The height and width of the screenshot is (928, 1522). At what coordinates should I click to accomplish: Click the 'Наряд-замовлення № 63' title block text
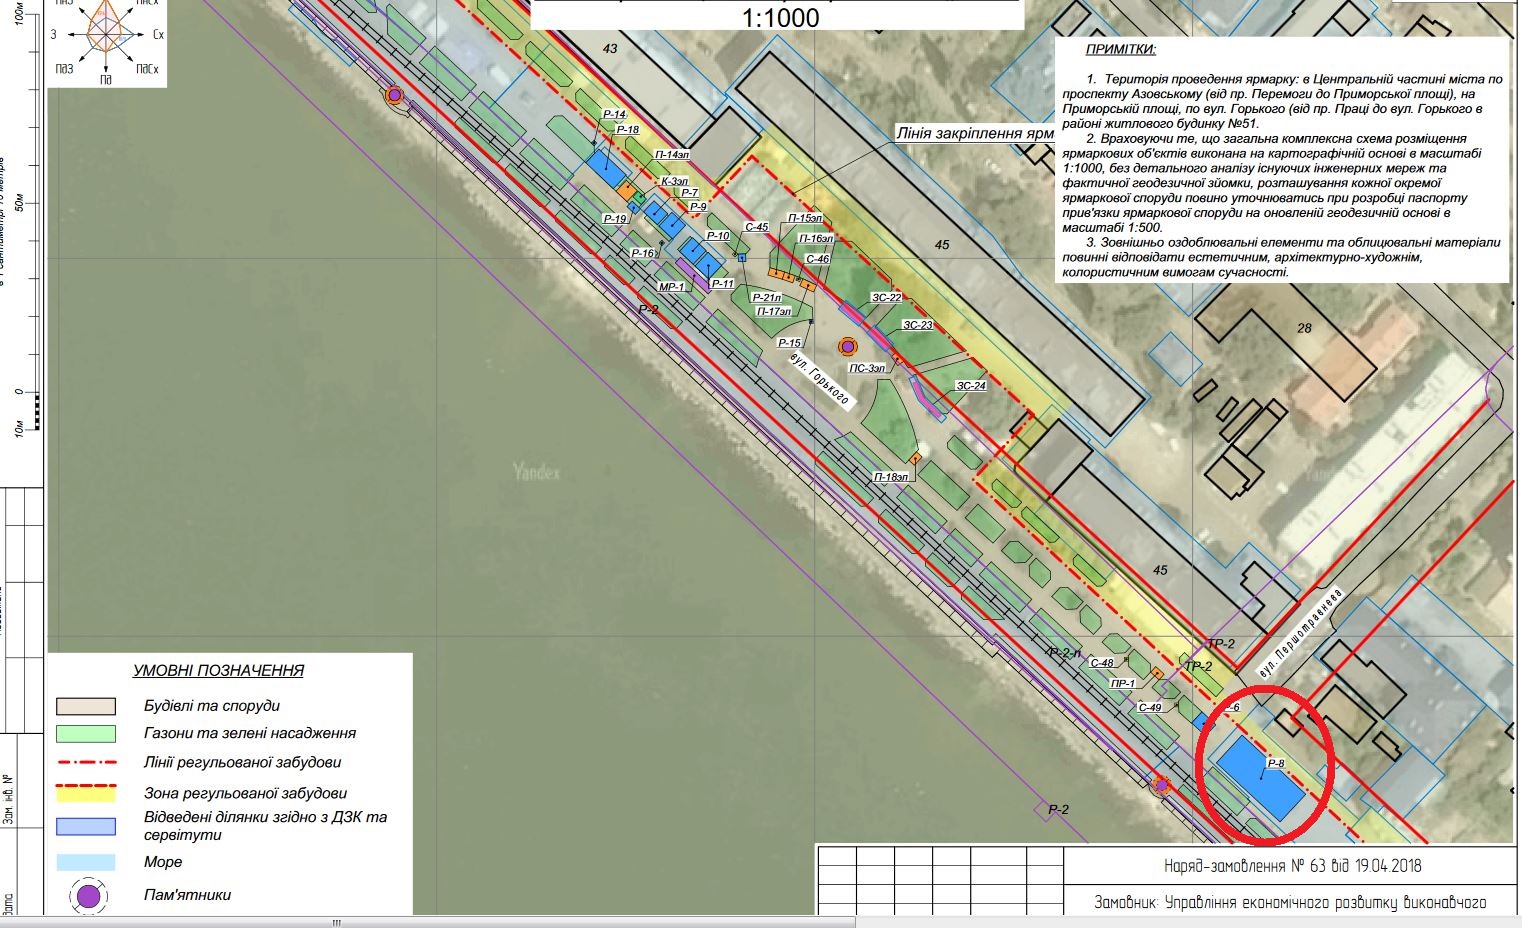click(1292, 866)
